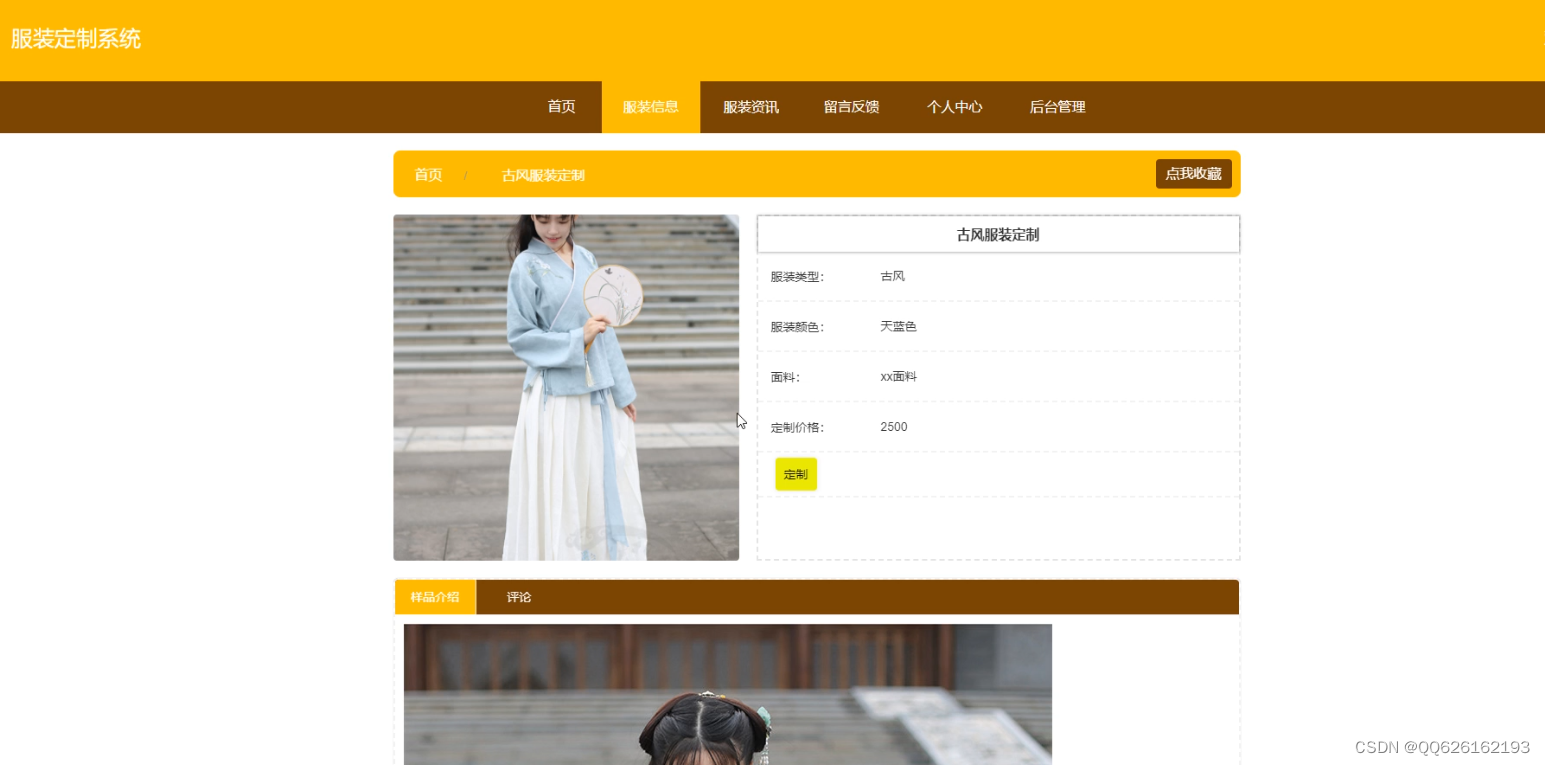This screenshot has height=765, width=1545.
Task: Click the 定制价格： field label
Action: pyautogui.click(x=797, y=428)
